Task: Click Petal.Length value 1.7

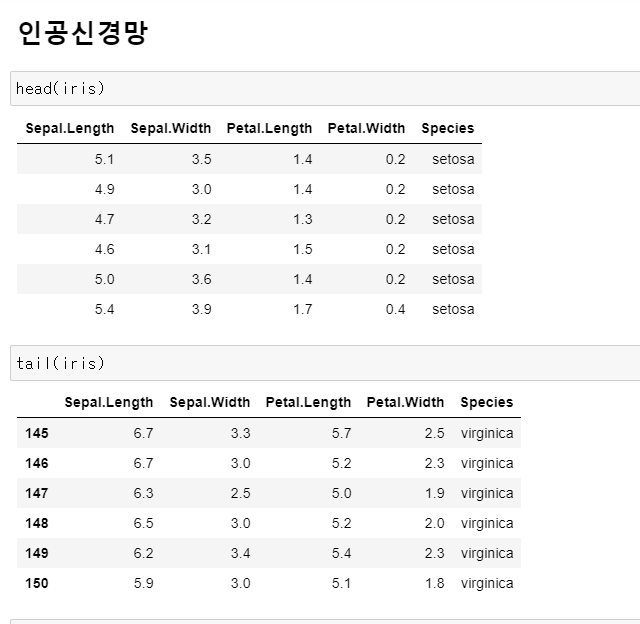Action: click(x=303, y=309)
